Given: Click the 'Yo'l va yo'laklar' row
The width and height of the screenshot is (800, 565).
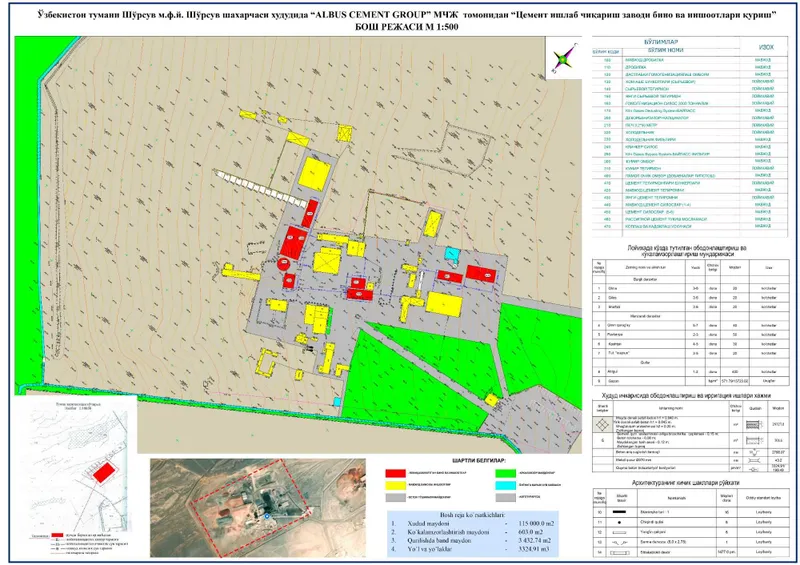Looking at the screenshot, I should tap(472, 549).
